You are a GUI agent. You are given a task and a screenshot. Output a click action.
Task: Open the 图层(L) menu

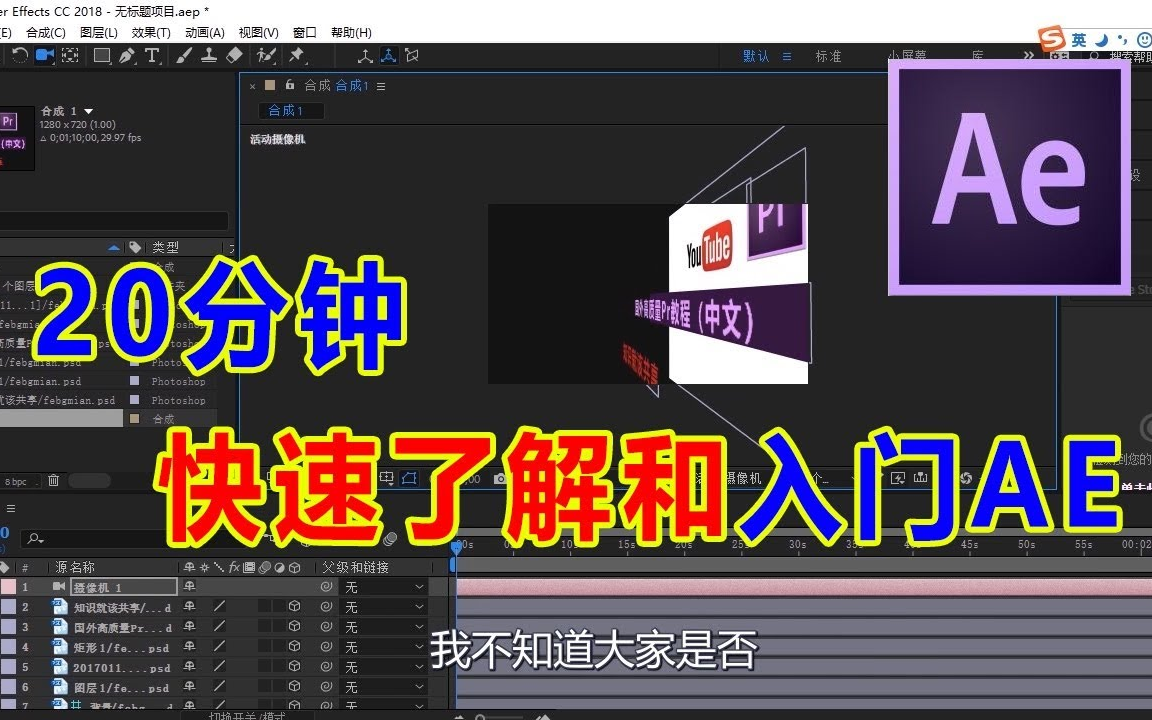point(97,31)
